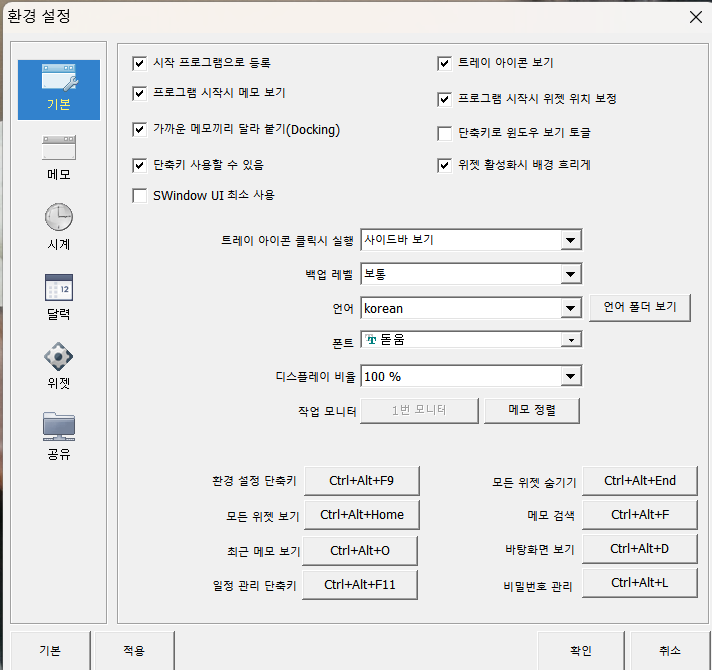
Task: Toggle 프로그램 시작시 메모 보기 checkbox
Action: click(139, 94)
